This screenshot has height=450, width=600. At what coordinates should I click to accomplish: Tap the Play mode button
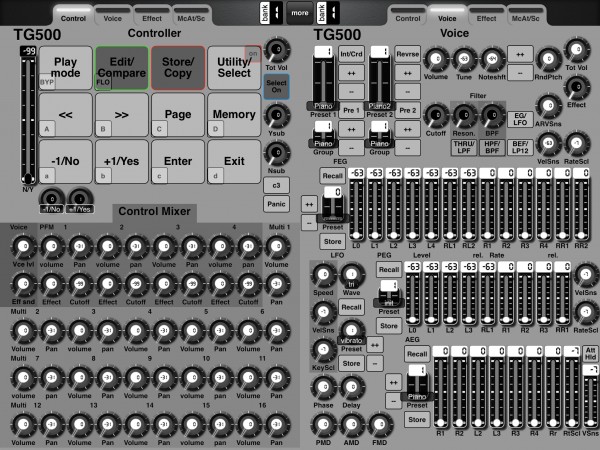pyautogui.click(x=66, y=68)
